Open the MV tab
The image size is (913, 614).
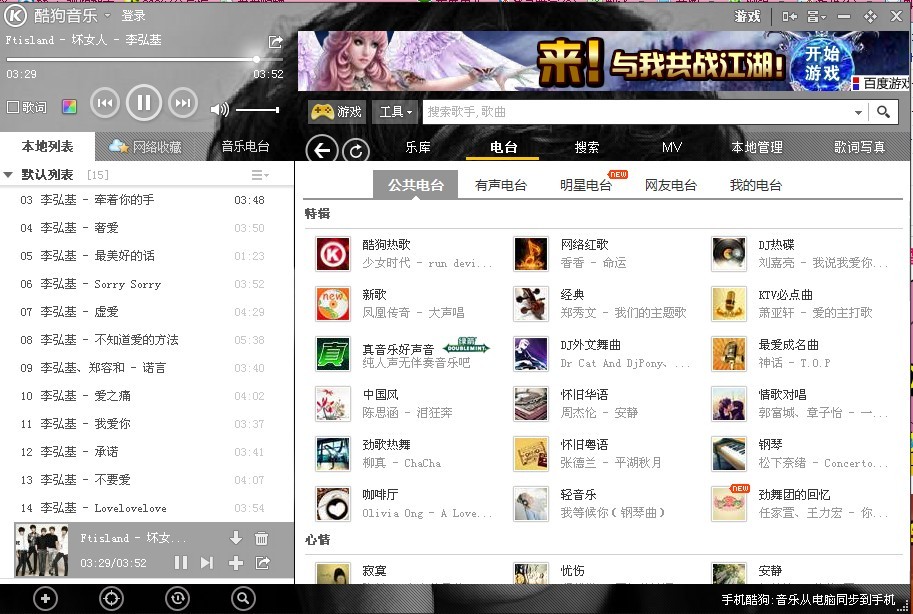click(x=671, y=147)
